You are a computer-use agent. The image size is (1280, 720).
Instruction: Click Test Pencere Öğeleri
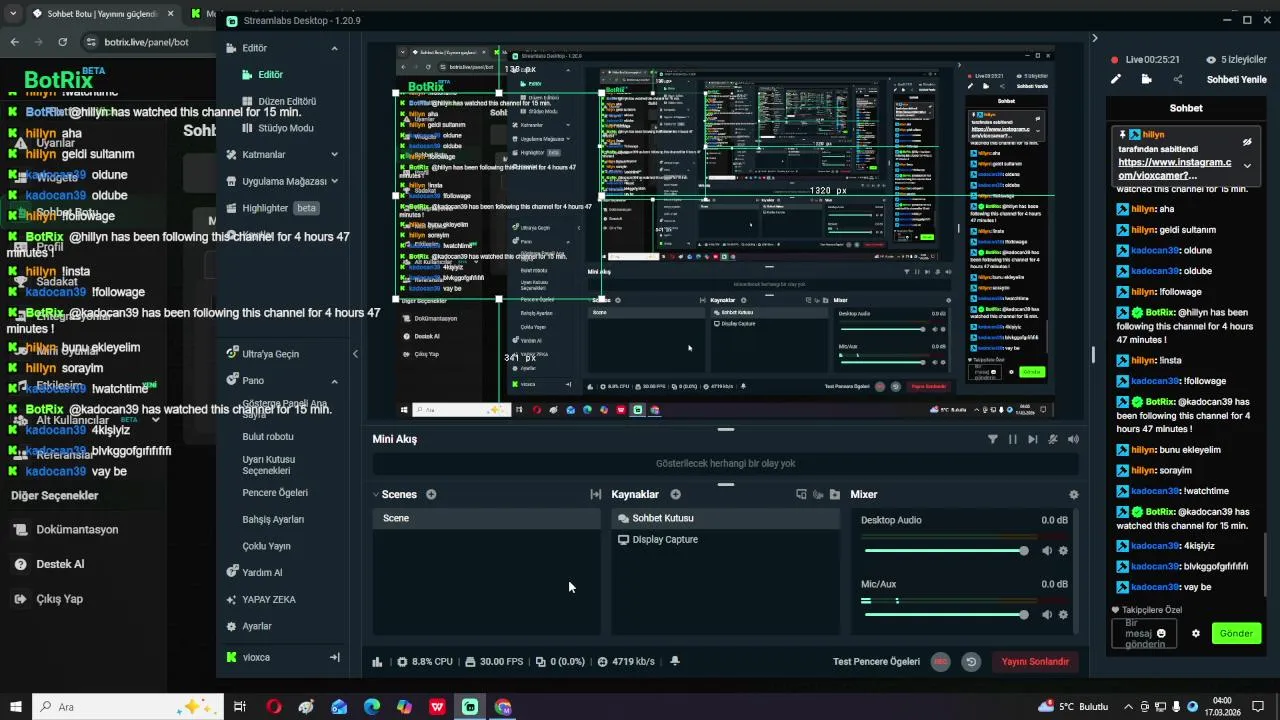(876, 661)
